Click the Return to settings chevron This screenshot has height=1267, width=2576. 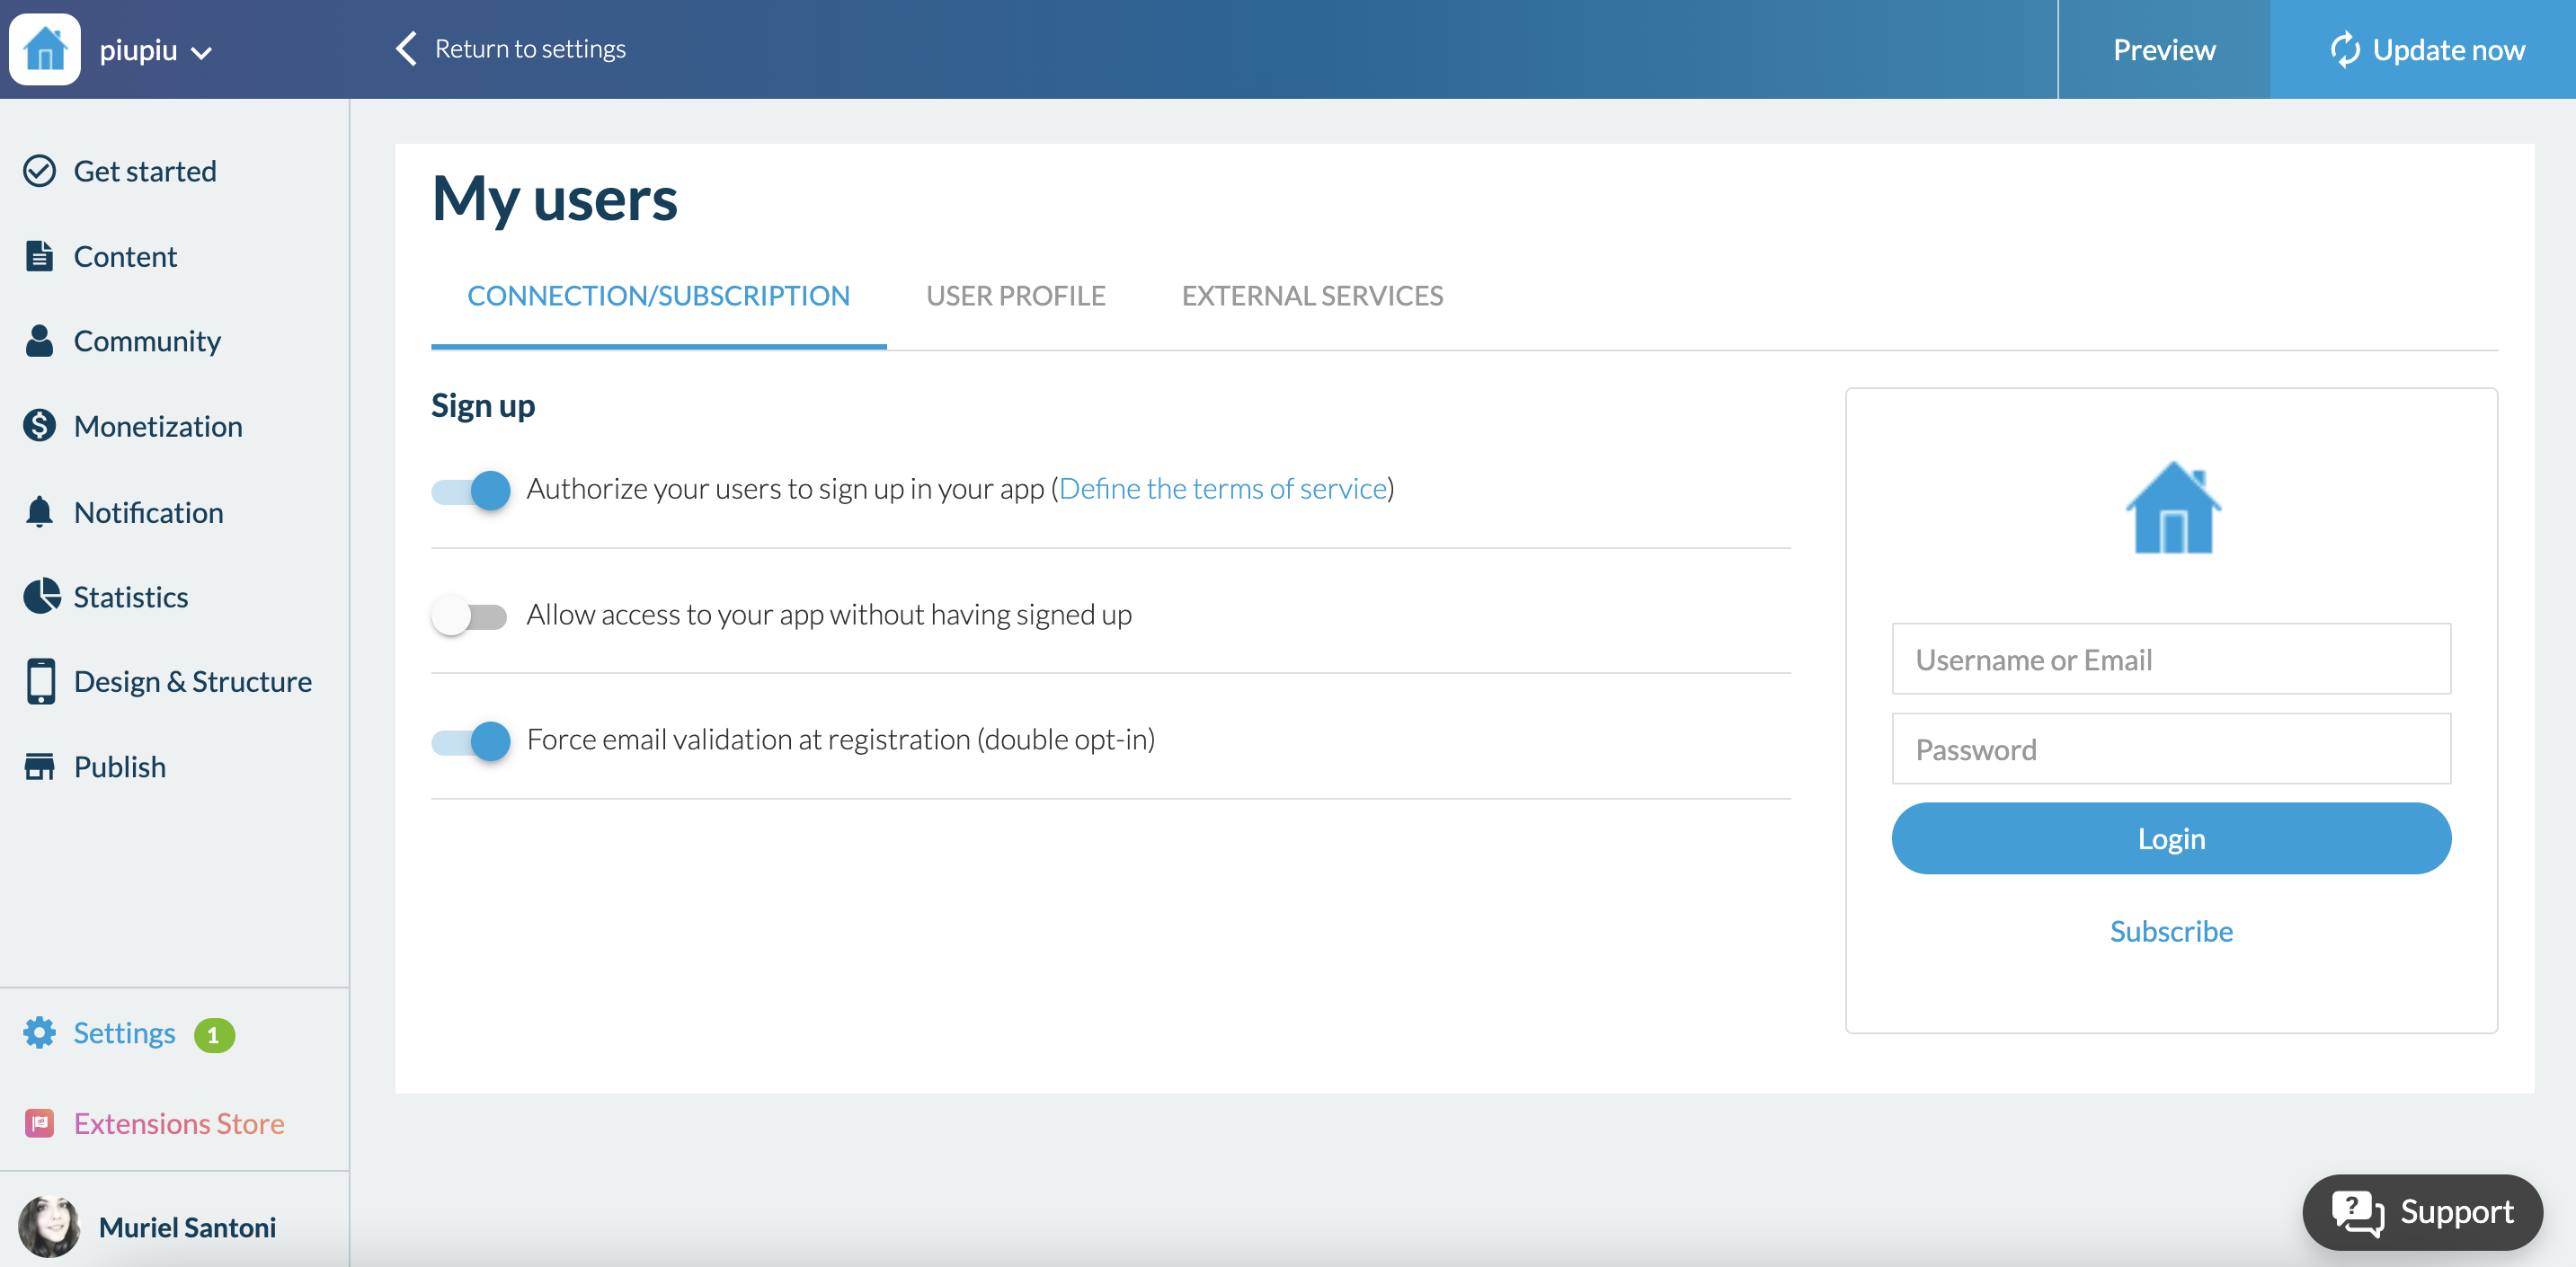point(405,48)
